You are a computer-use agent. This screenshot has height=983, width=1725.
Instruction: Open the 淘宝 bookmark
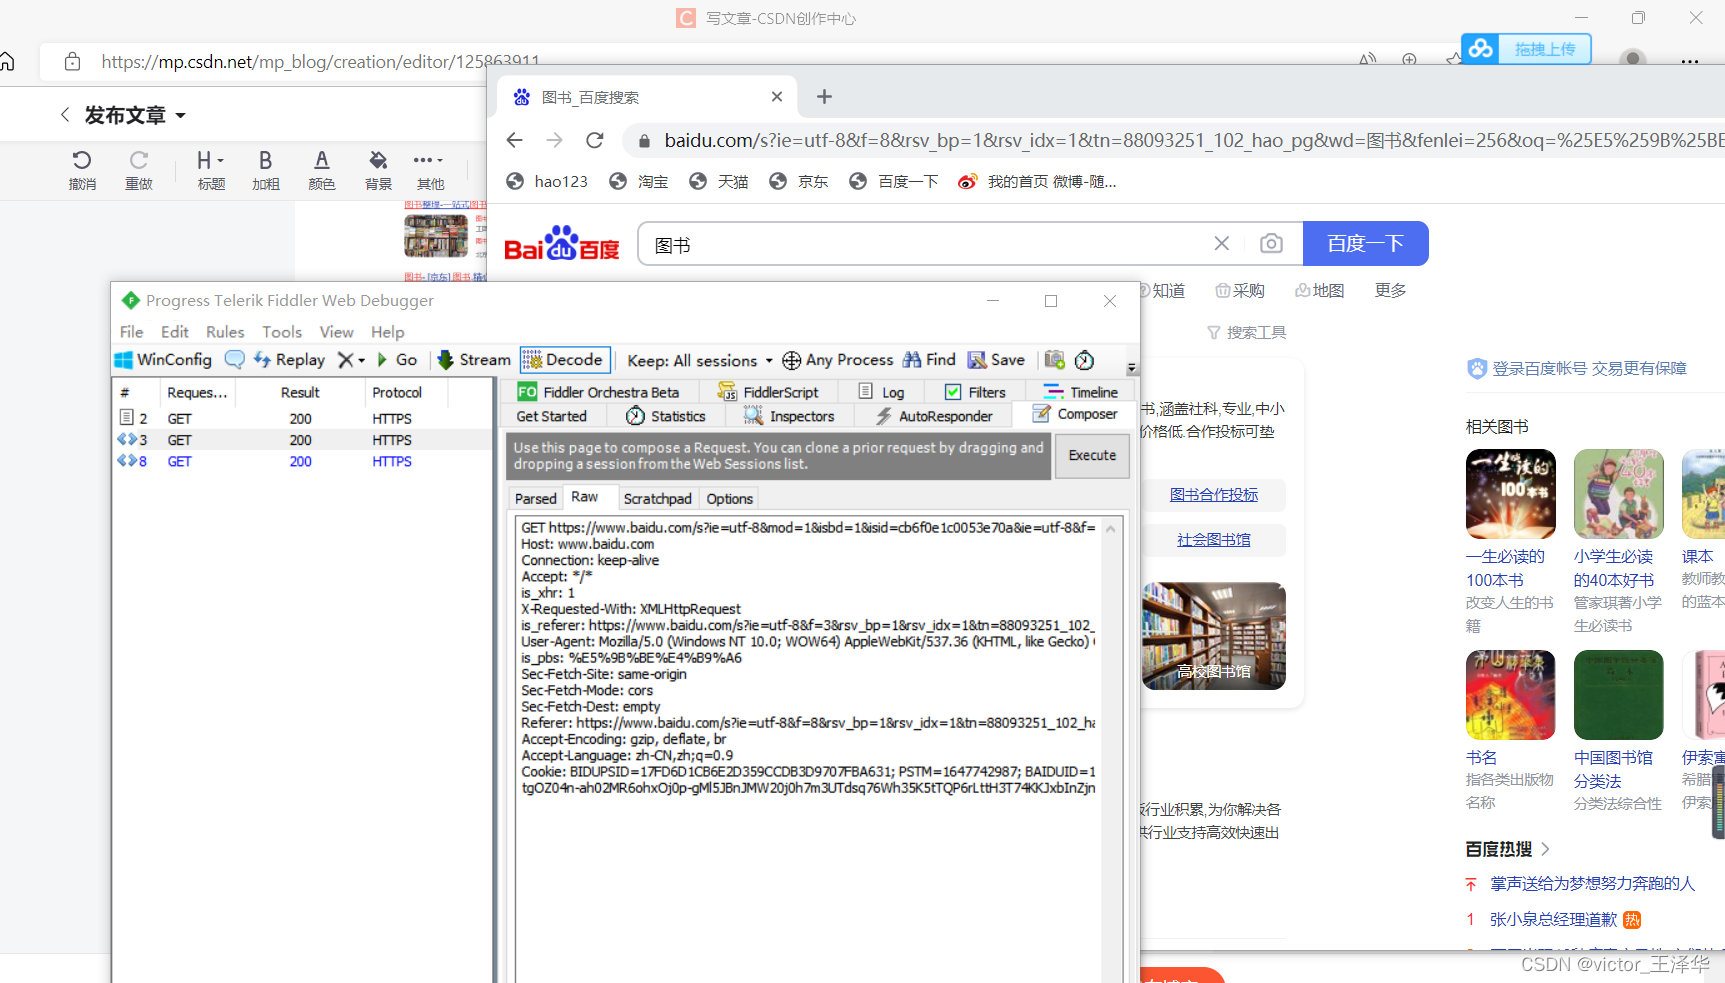639,181
